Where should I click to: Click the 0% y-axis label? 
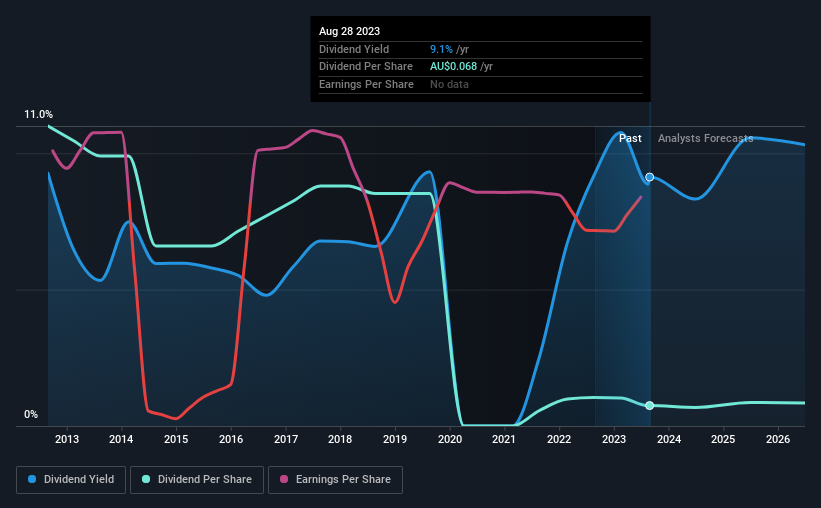click(31, 414)
